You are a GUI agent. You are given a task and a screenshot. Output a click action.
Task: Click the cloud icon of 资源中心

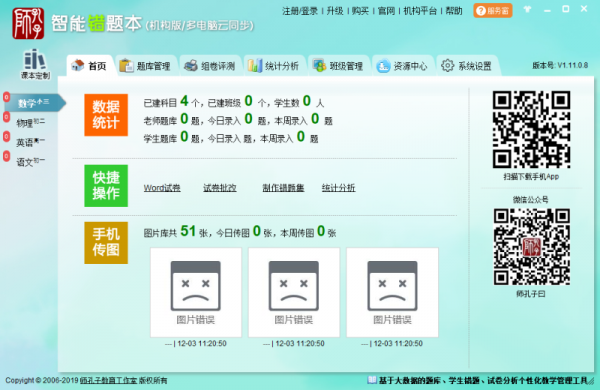(383, 66)
